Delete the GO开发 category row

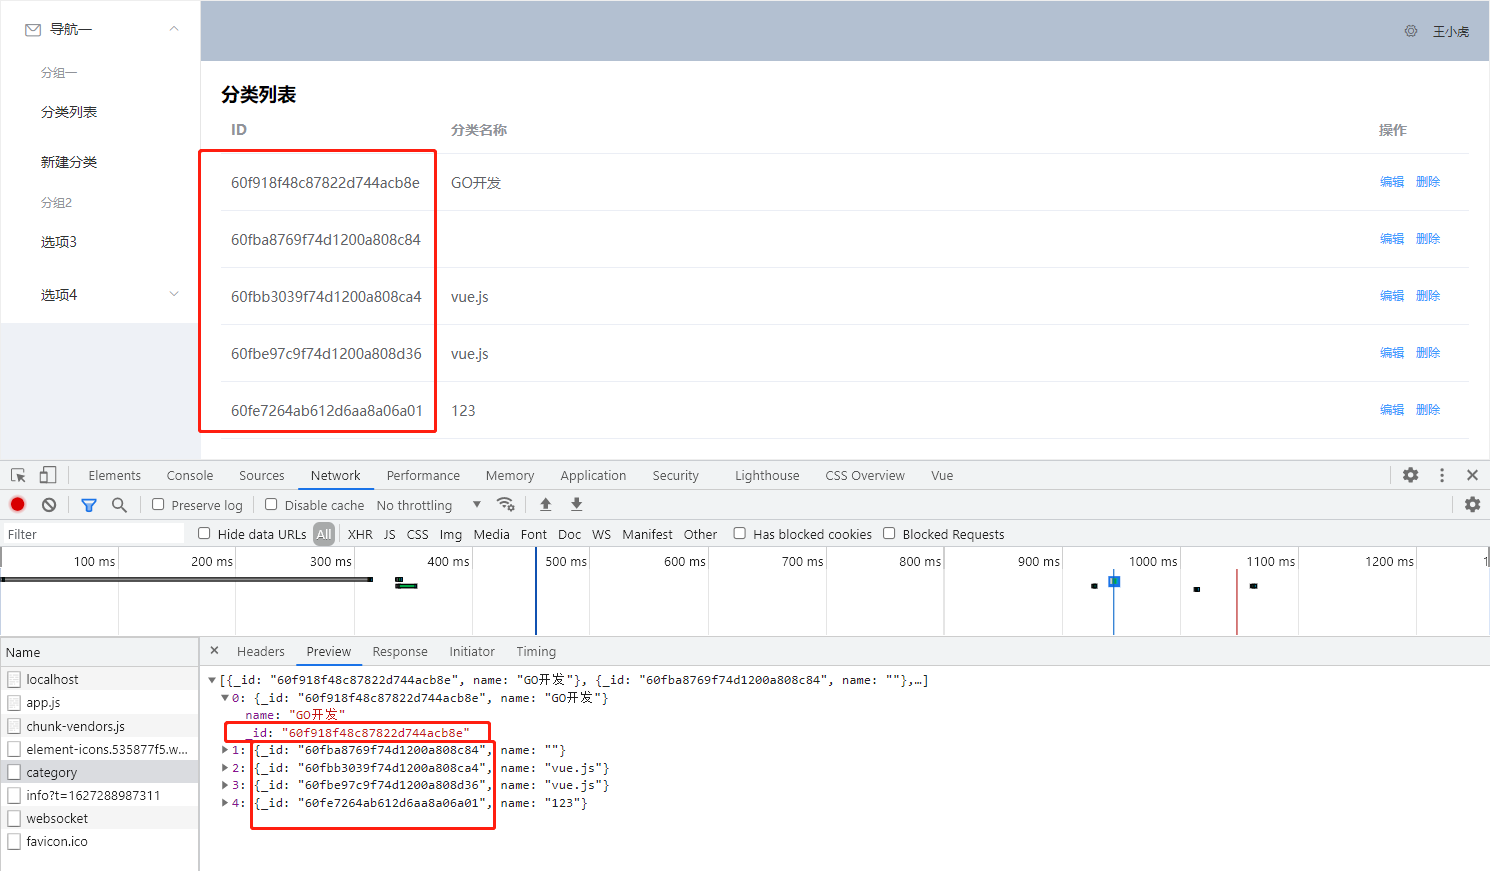click(1428, 182)
